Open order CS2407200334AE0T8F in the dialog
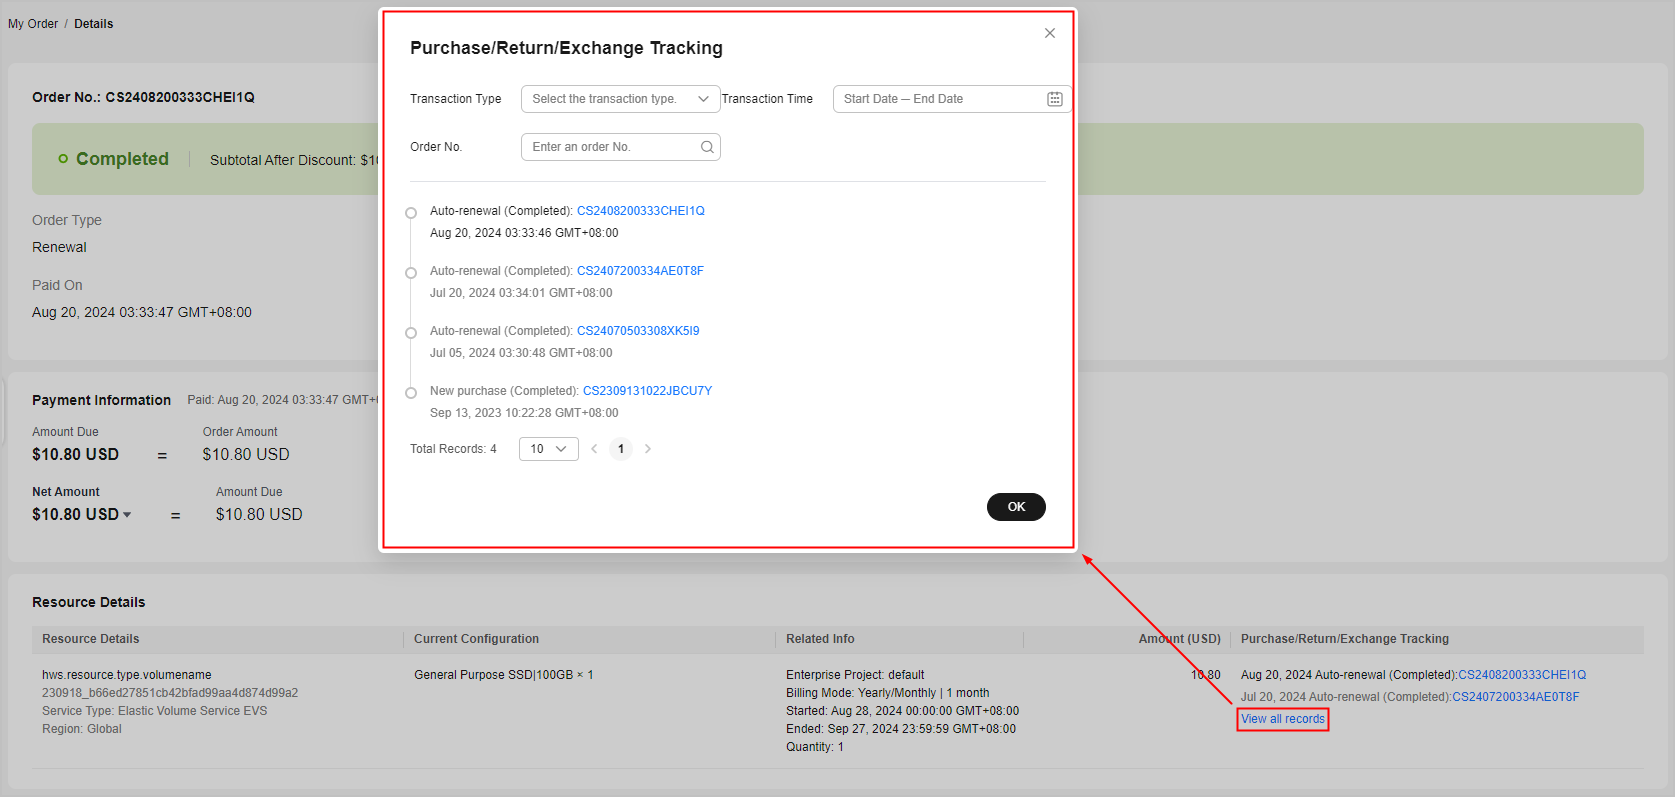This screenshot has width=1675, height=797. [640, 271]
